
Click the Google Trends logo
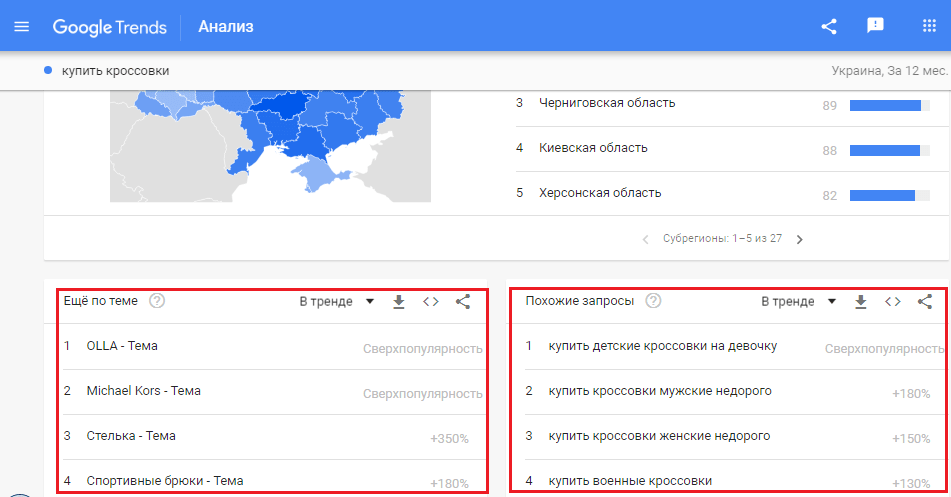click(109, 27)
